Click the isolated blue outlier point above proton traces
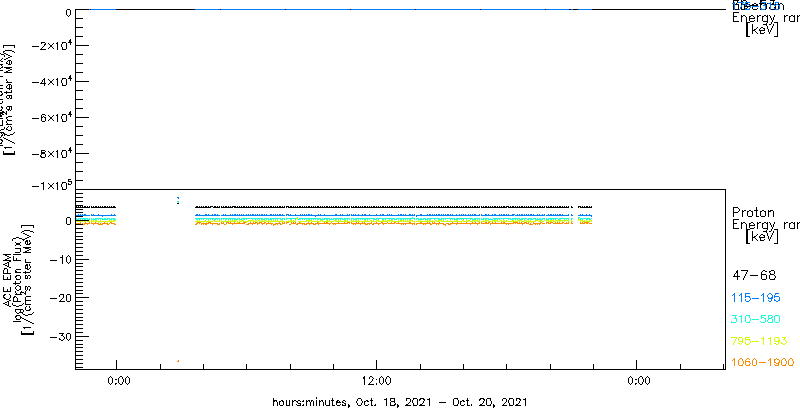This screenshot has height=410, width=800. [178, 198]
